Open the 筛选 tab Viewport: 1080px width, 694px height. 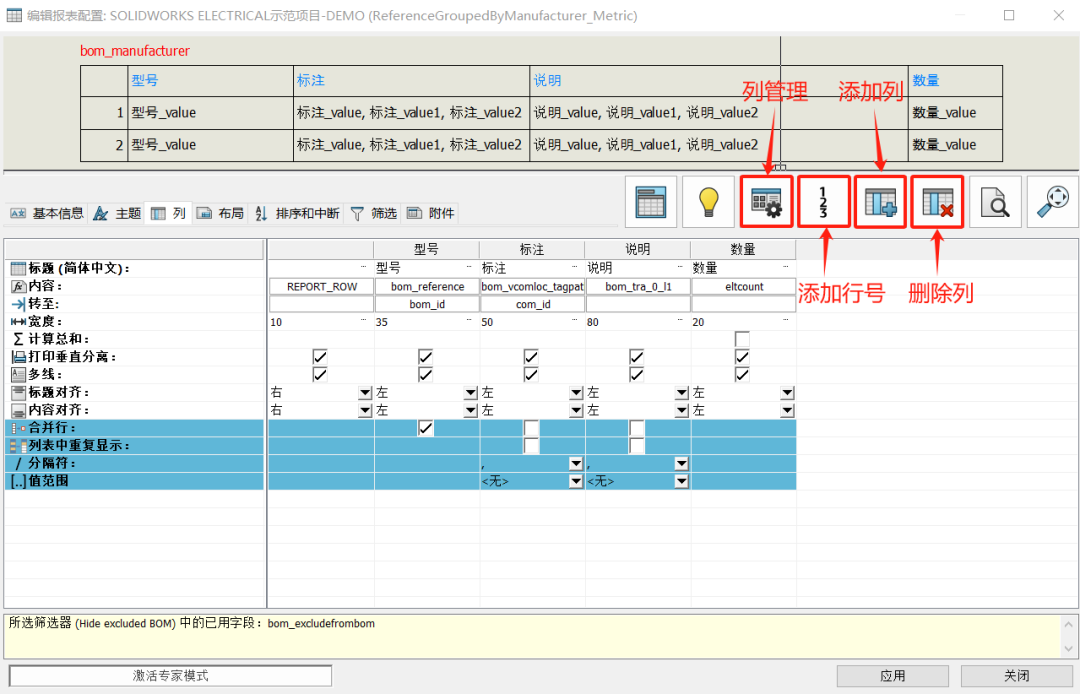click(374, 213)
